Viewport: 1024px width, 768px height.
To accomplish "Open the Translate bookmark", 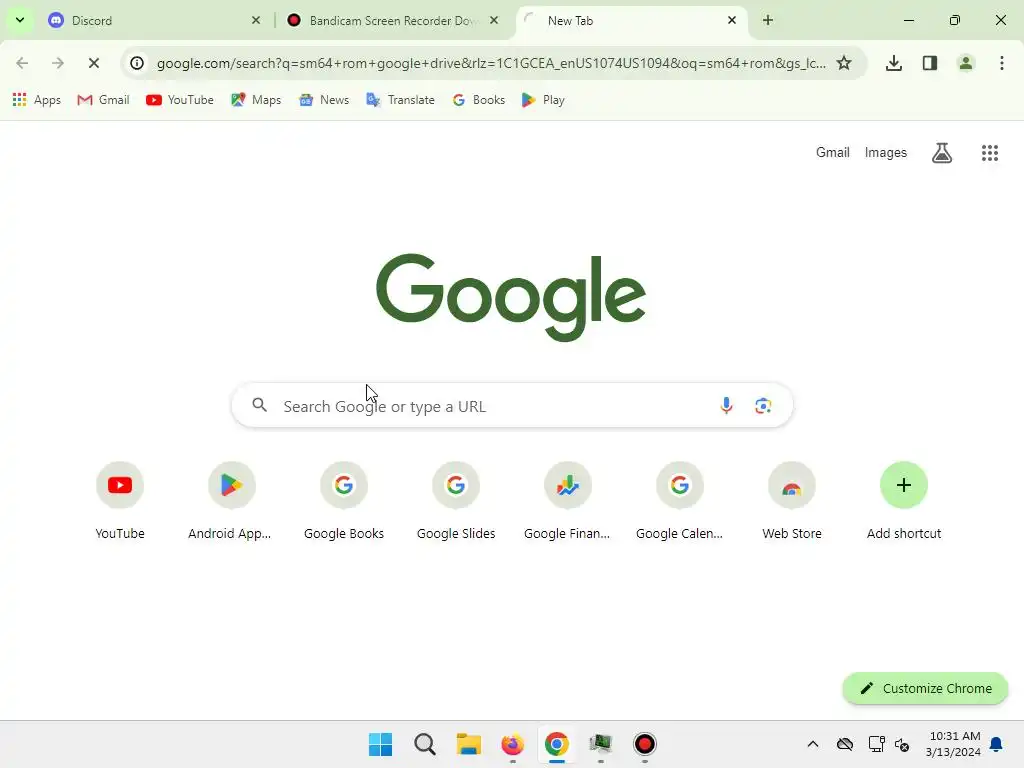I will pyautogui.click(x=400, y=100).
